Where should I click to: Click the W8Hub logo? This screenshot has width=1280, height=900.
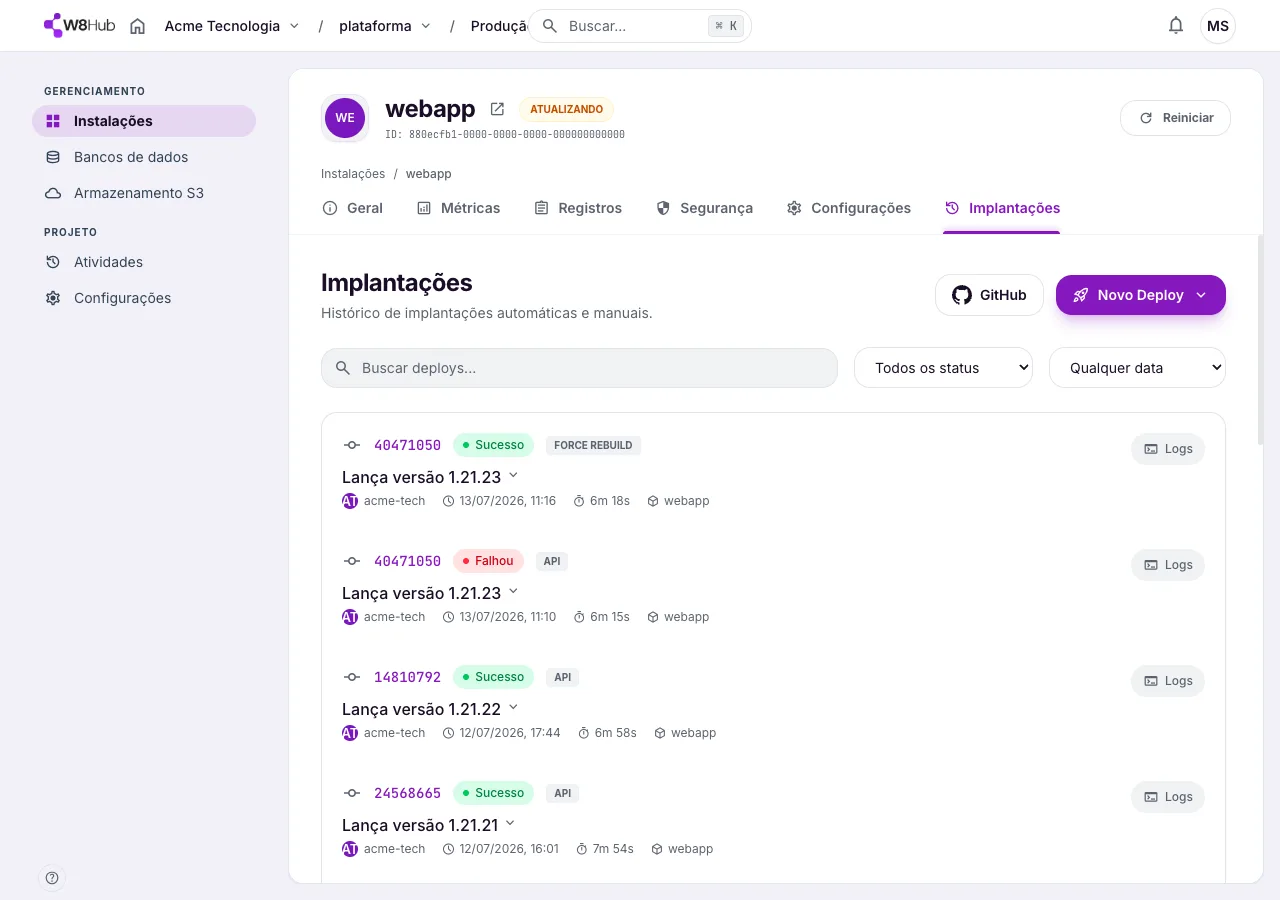click(80, 25)
